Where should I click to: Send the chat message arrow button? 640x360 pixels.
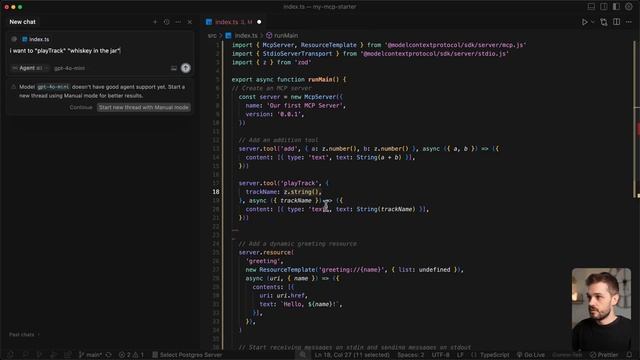pos(186,68)
